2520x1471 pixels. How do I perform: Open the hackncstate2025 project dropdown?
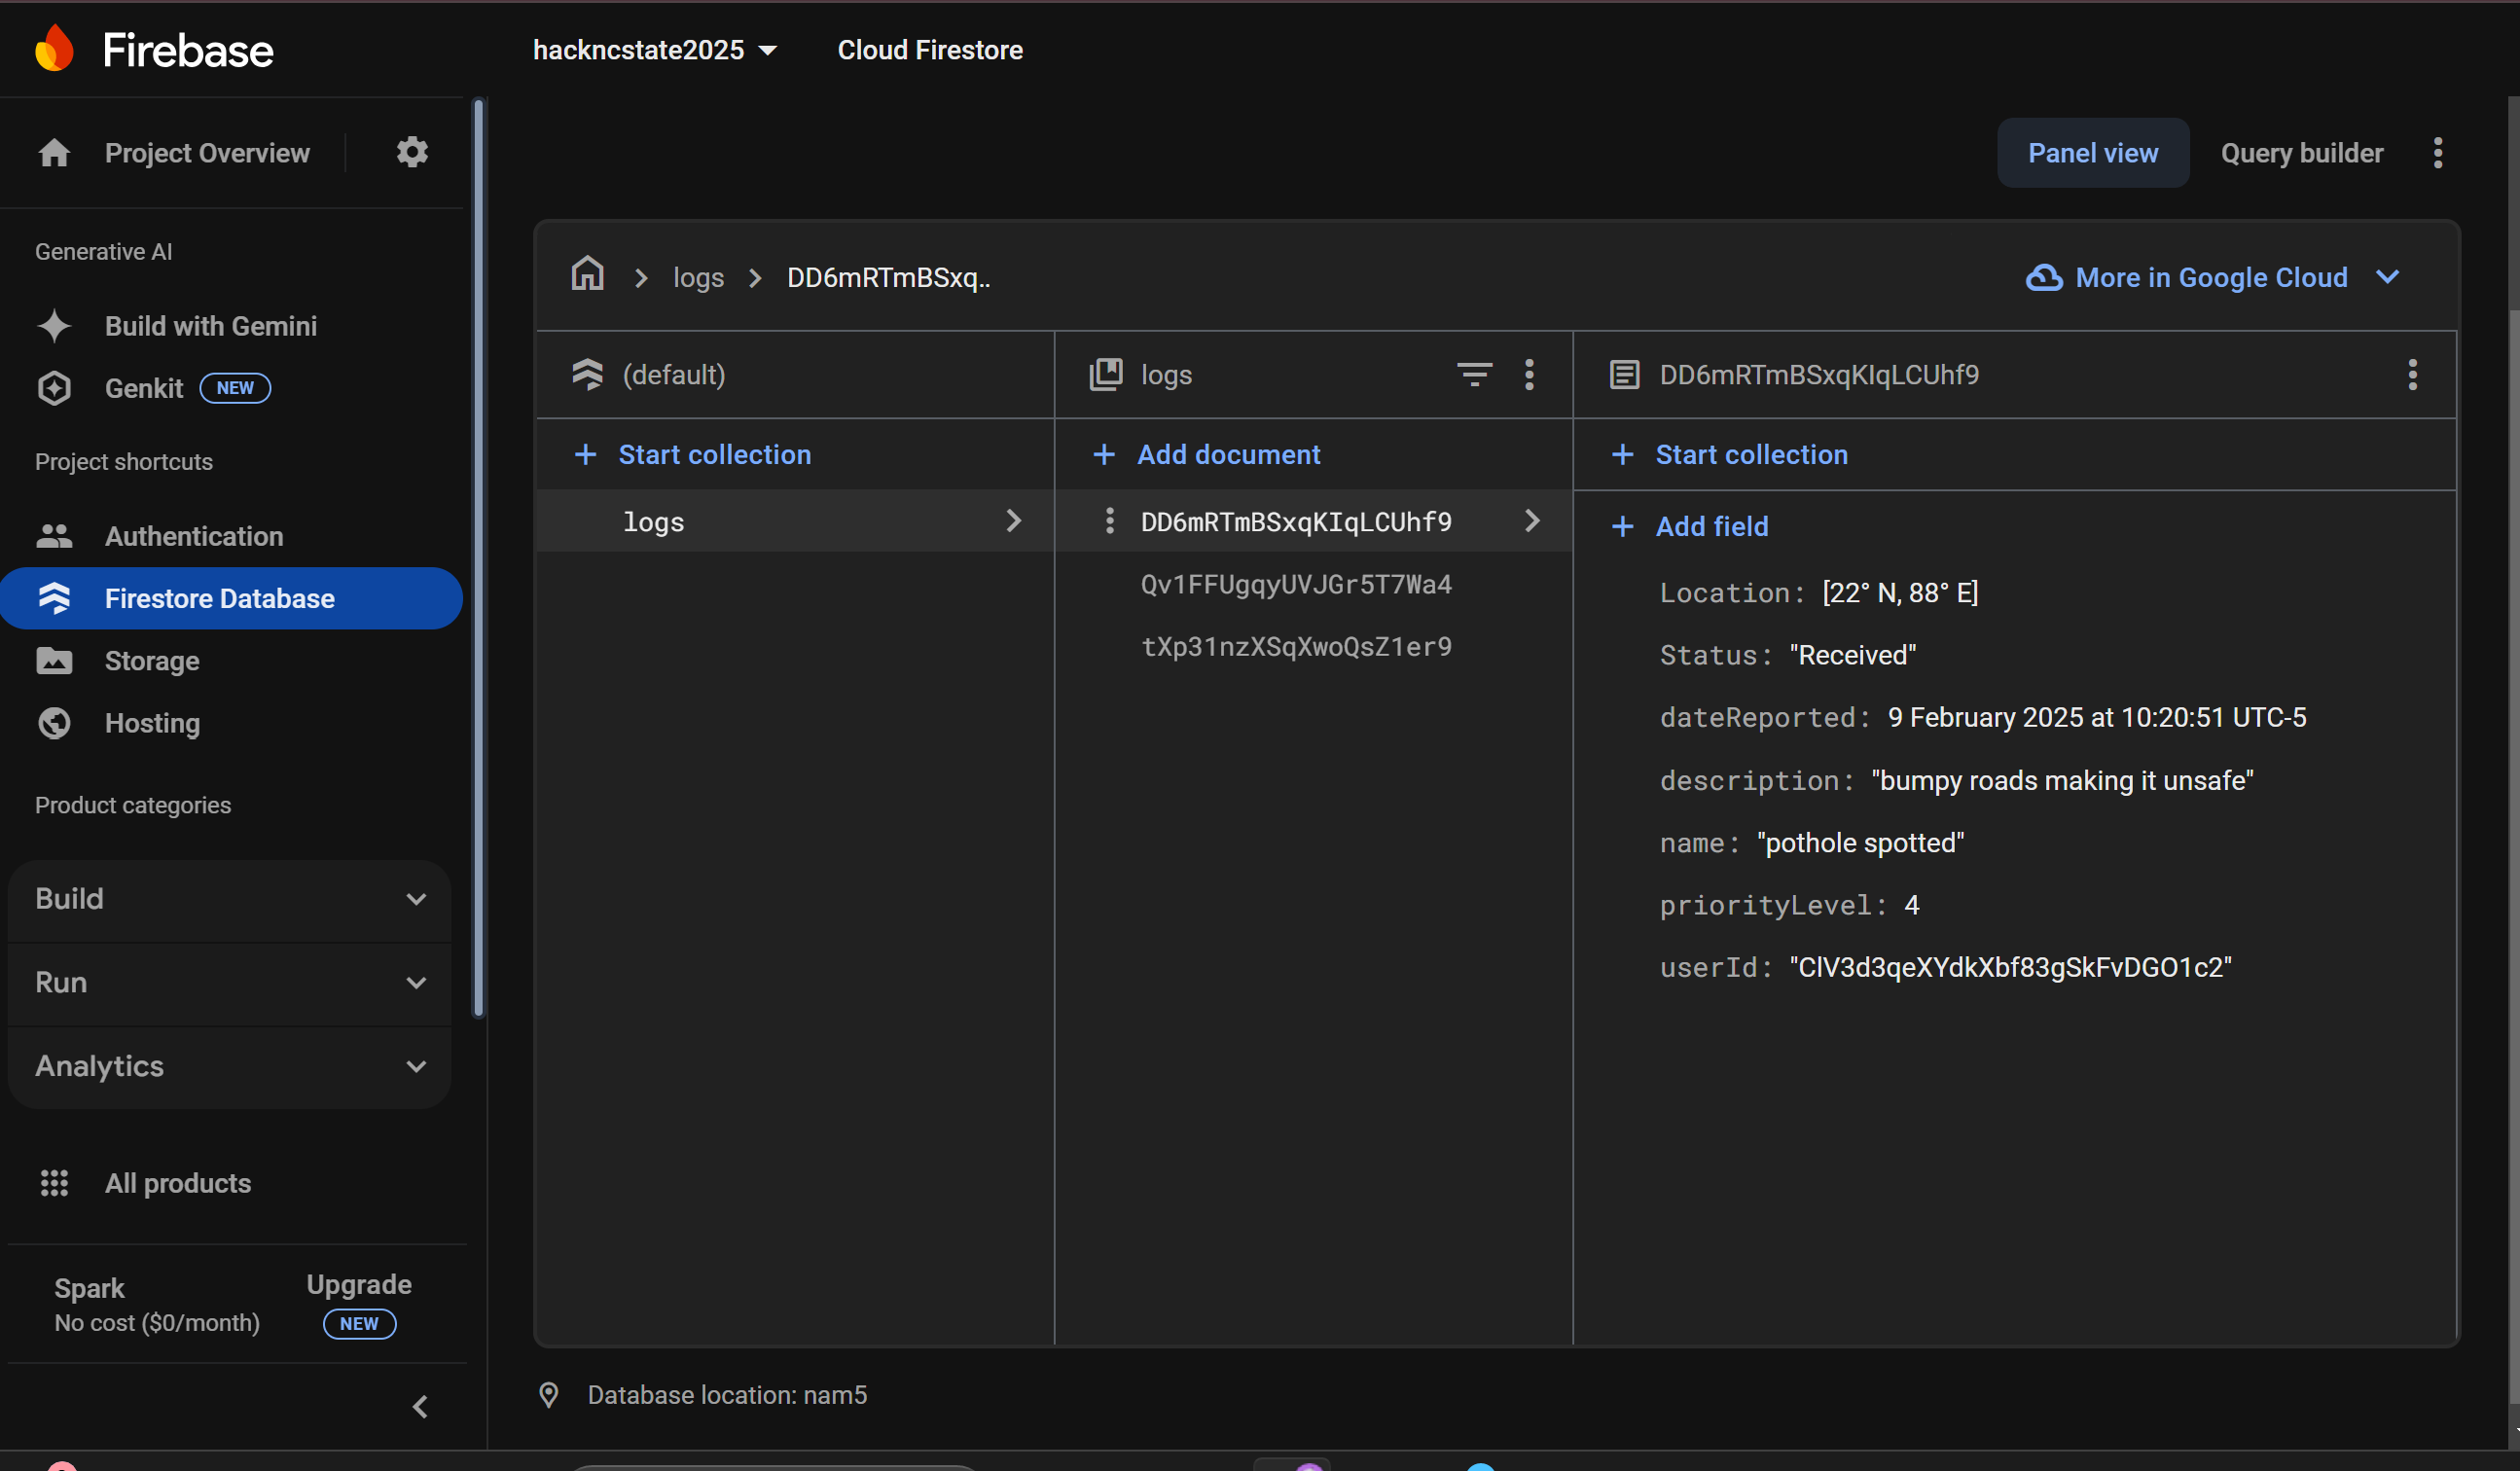[x=654, y=50]
